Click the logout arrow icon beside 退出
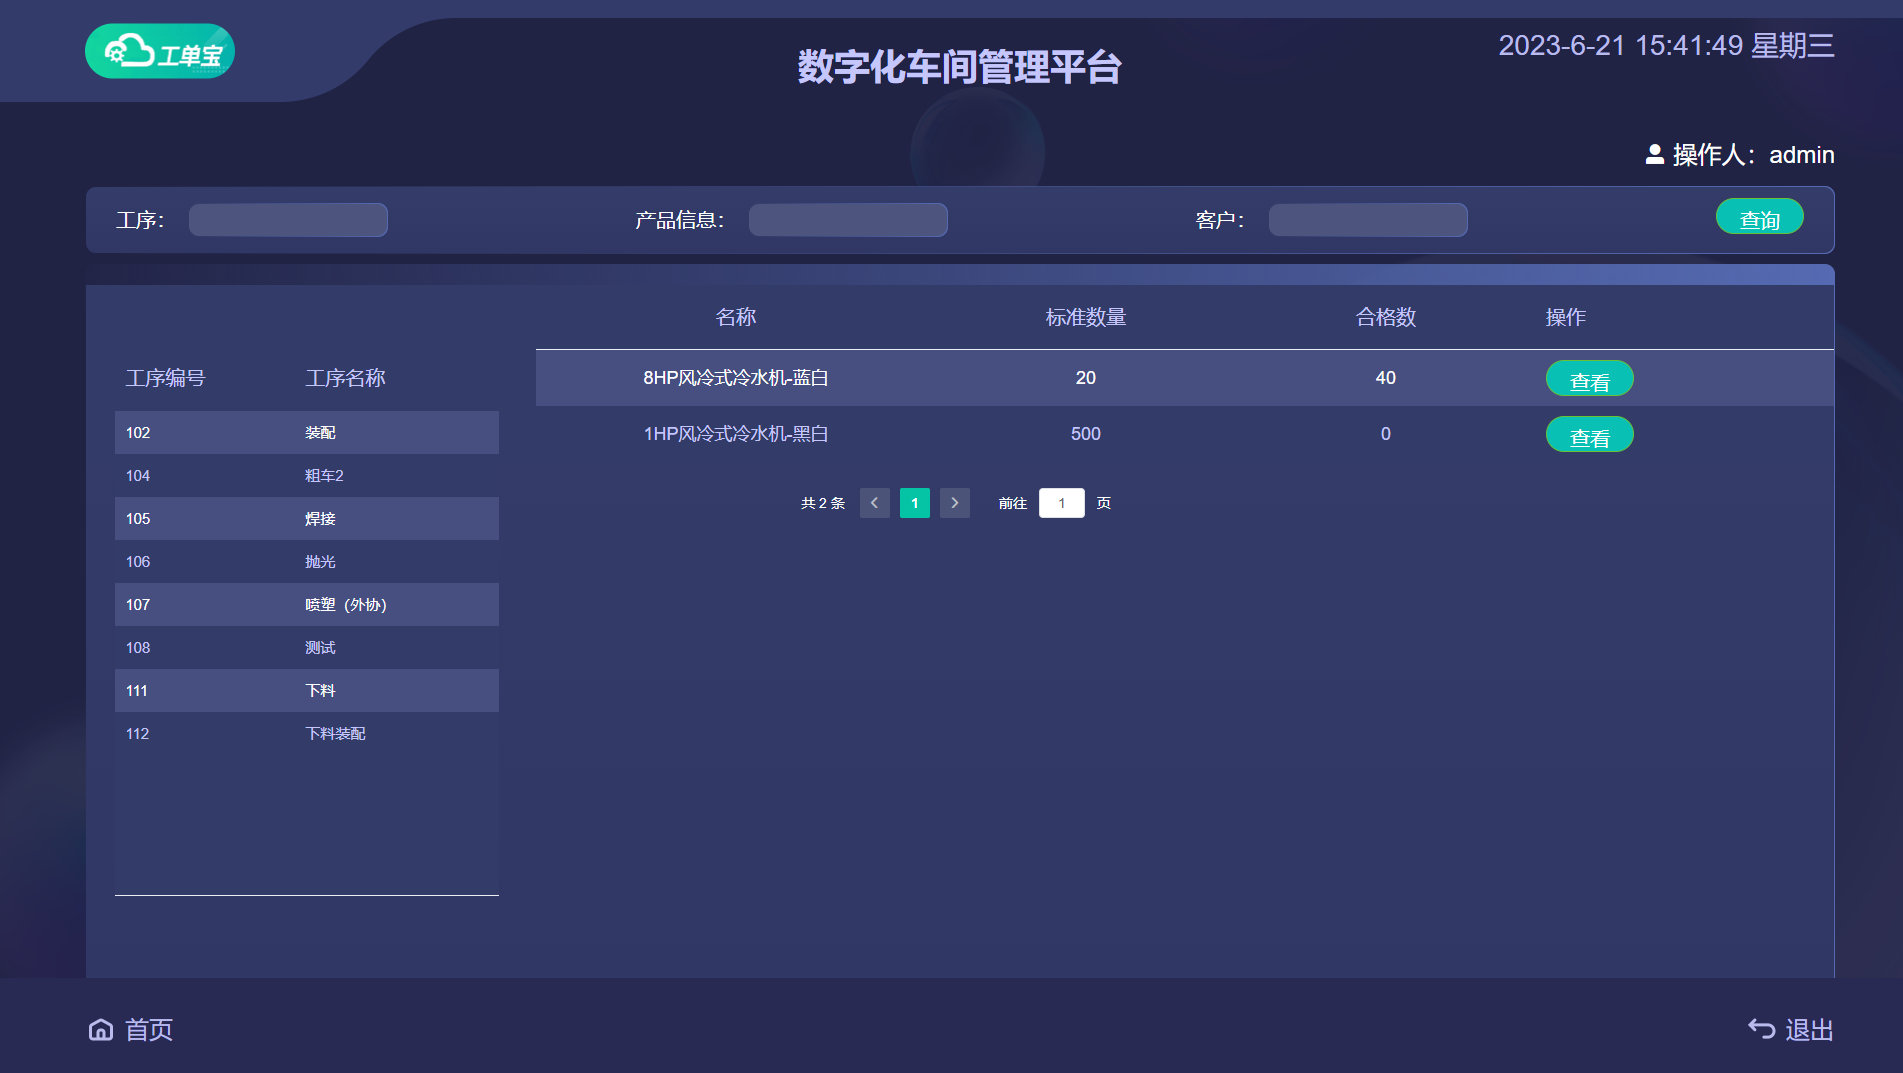Image resolution: width=1903 pixels, height=1073 pixels. click(1761, 1028)
